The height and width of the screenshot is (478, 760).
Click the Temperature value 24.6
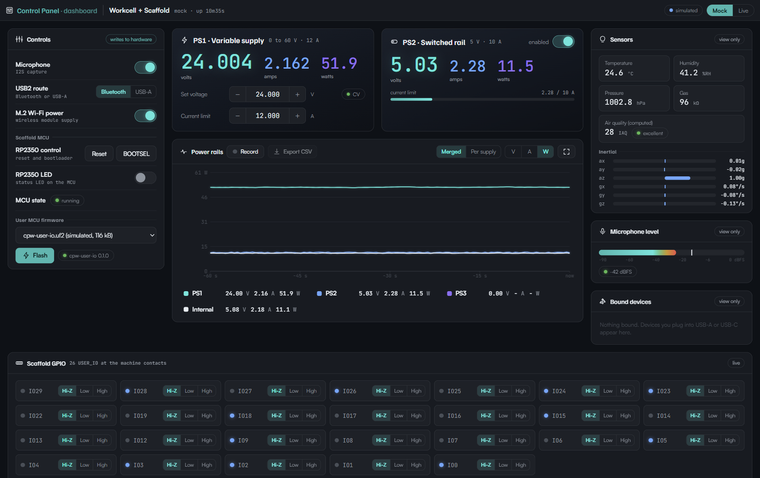(614, 73)
